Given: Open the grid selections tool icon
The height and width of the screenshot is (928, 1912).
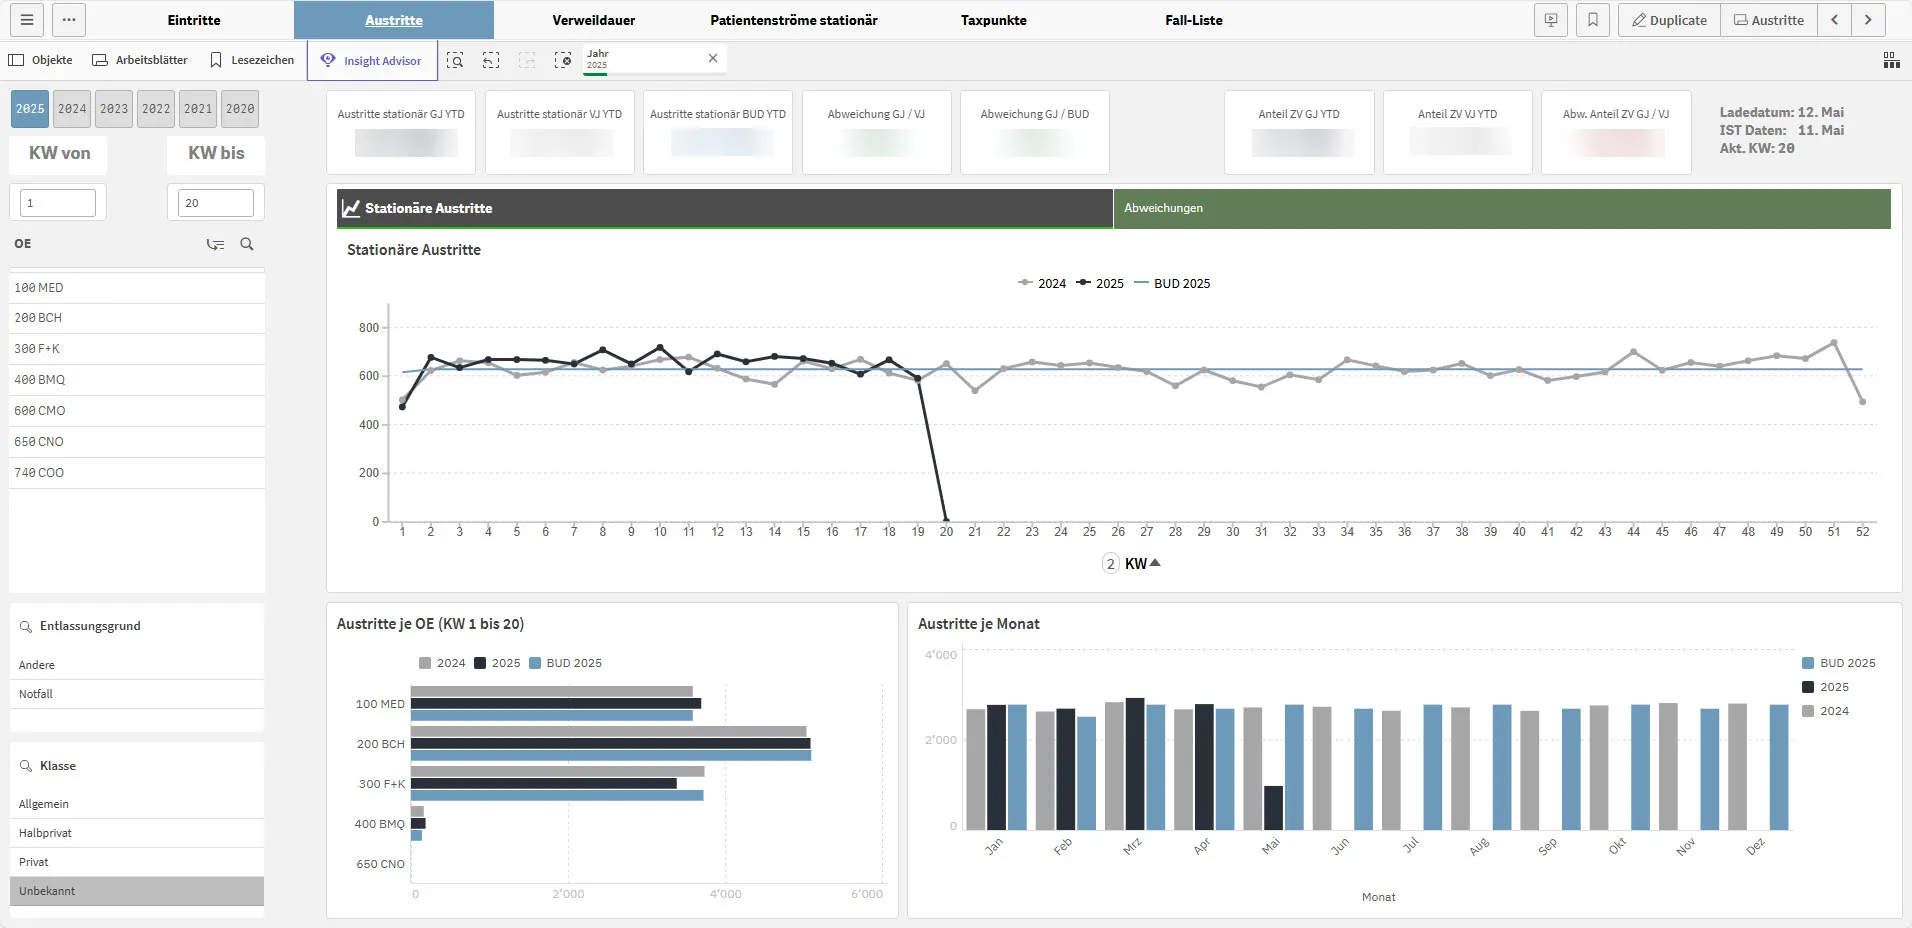Looking at the screenshot, I should pyautogui.click(x=1891, y=61).
